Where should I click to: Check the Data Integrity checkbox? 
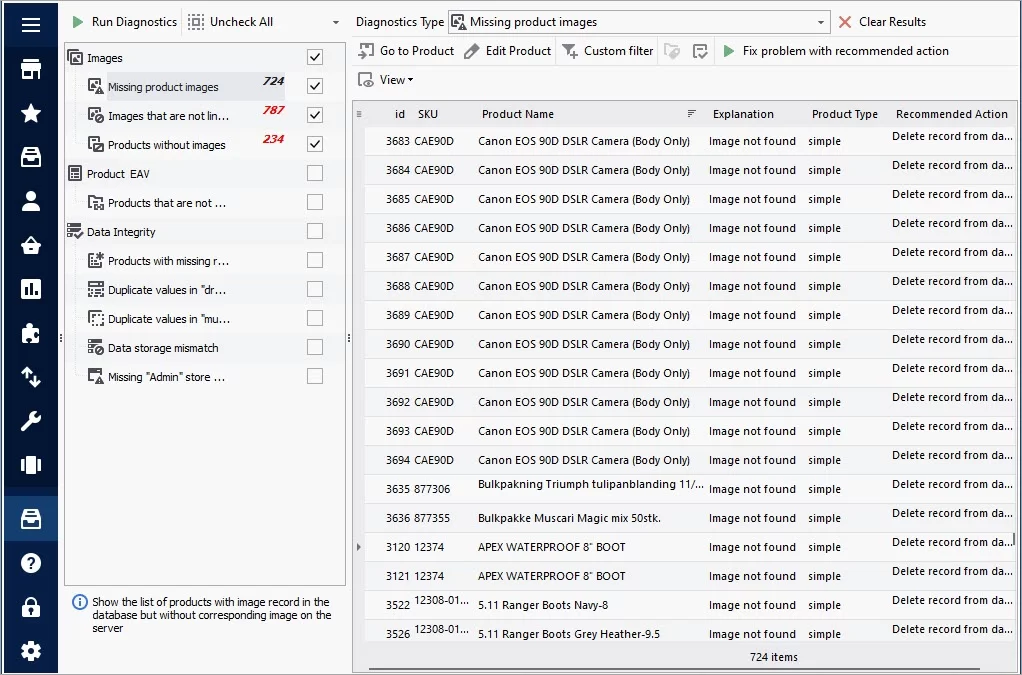point(315,231)
